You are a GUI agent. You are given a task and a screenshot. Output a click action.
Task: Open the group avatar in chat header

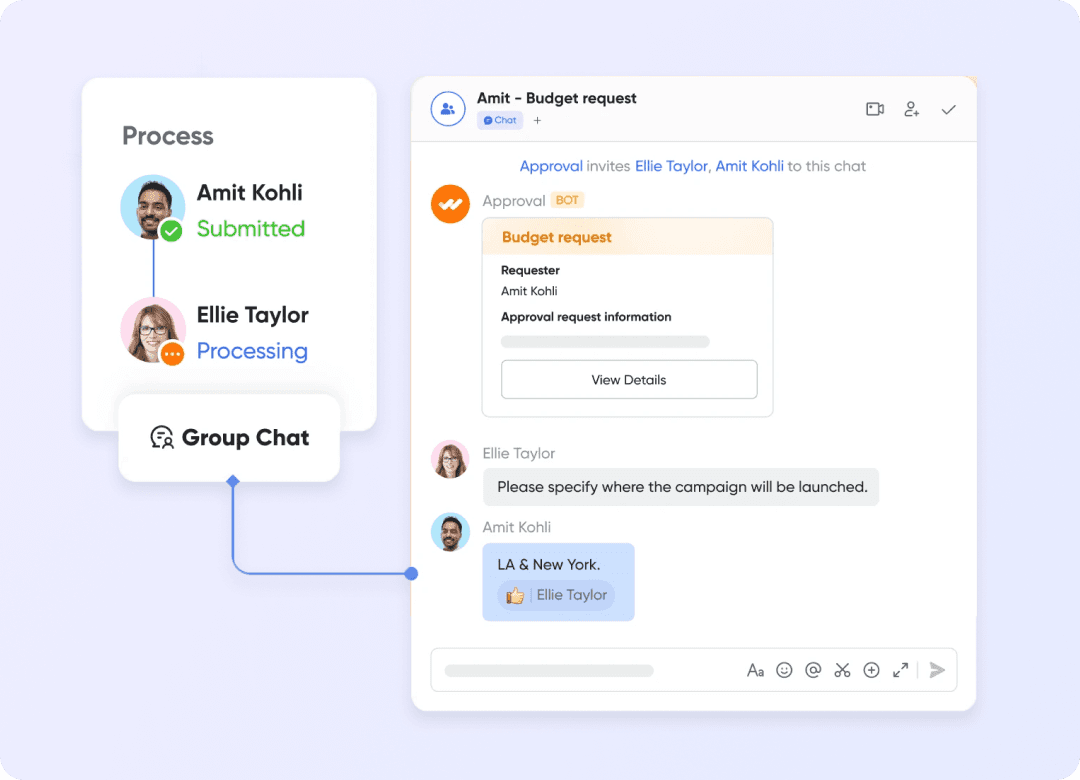[x=448, y=109]
